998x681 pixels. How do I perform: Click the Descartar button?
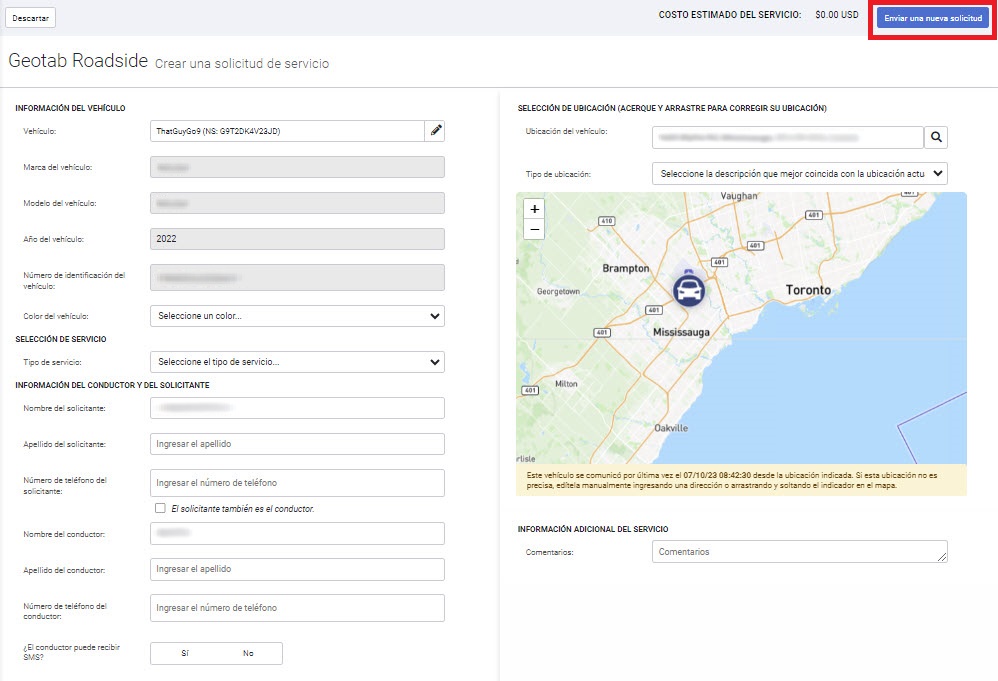pyautogui.click(x=31, y=18)
